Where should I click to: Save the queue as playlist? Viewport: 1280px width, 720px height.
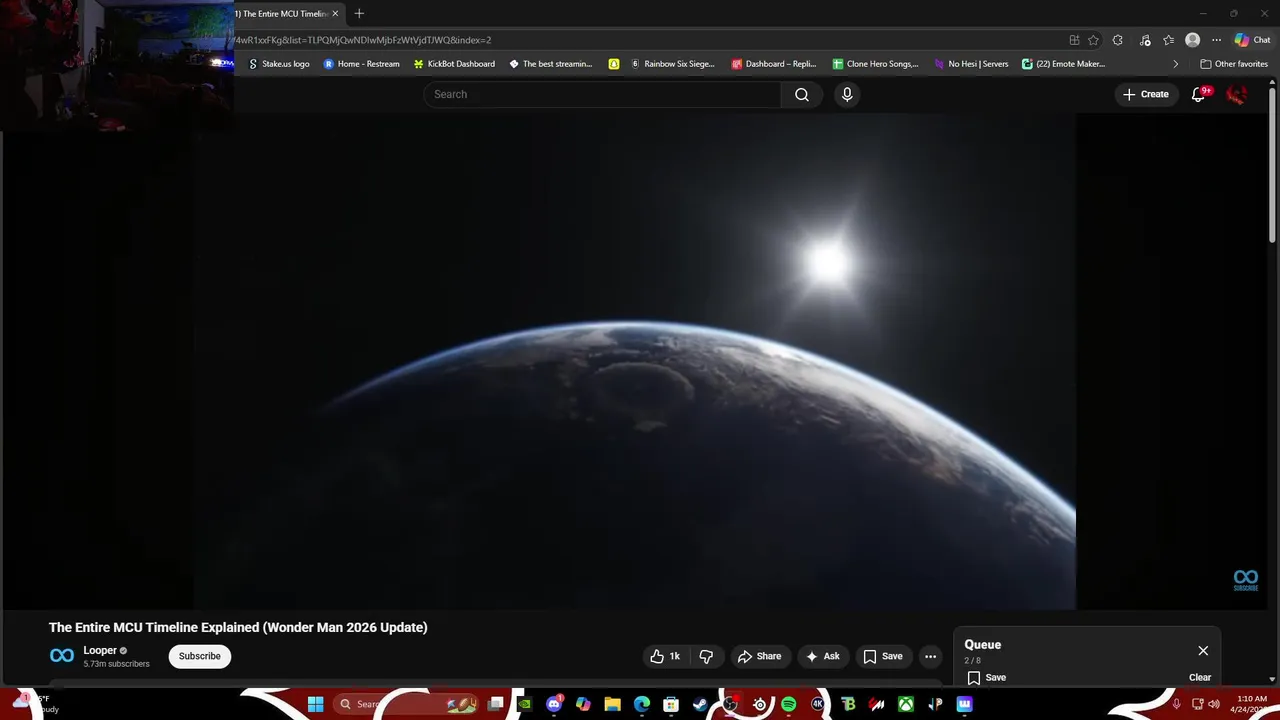pyautogui.click(x=986, y=677)
